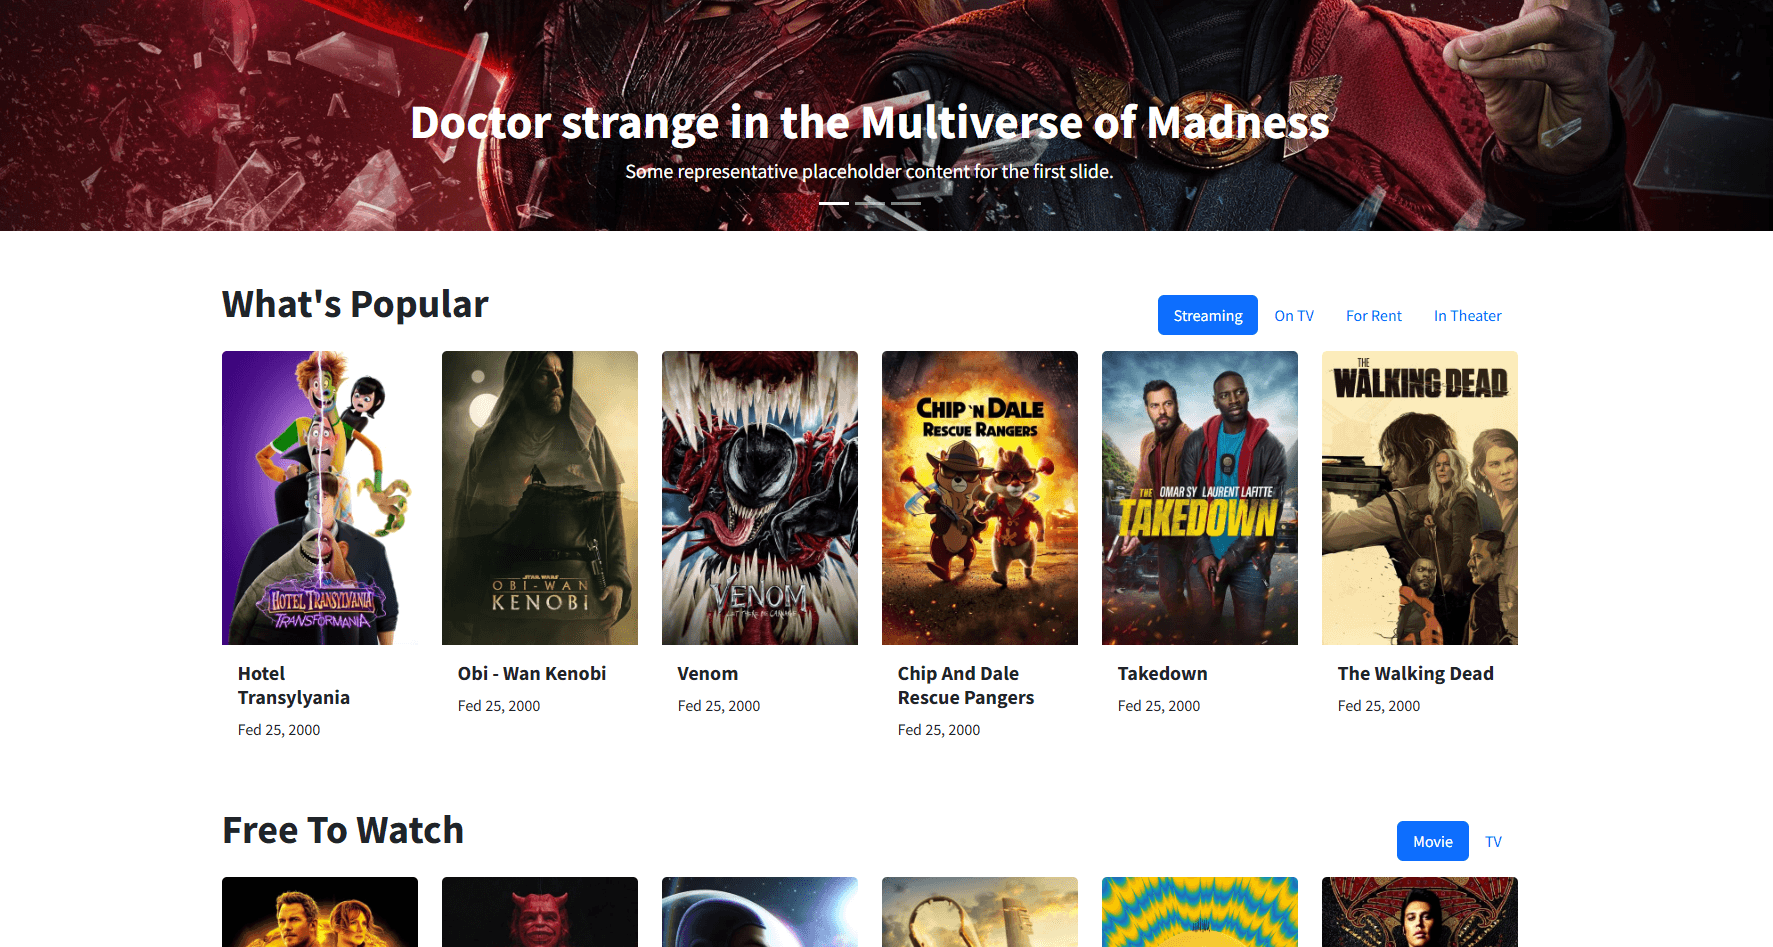The width and height of the screenshot is (1773, 947).
Task: Click the active Streaming filter button
Action: [x=1207, y=315]
